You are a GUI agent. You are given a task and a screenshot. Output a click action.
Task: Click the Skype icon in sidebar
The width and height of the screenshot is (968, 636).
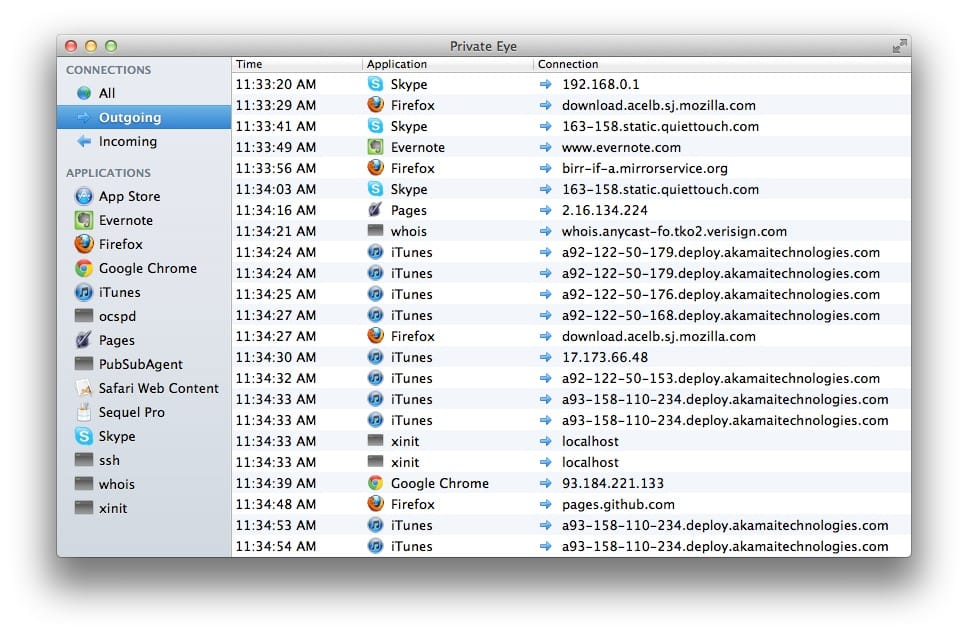(83, 436)
